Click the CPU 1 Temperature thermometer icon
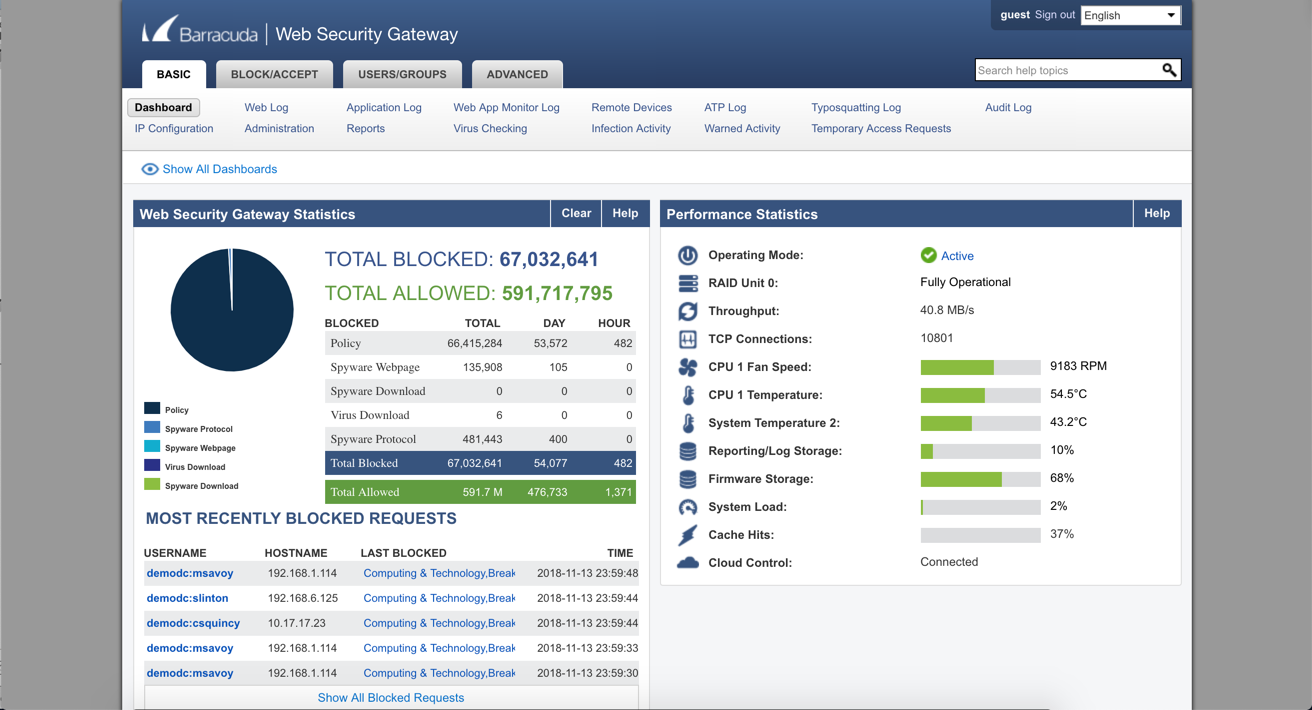 point(688,395)
